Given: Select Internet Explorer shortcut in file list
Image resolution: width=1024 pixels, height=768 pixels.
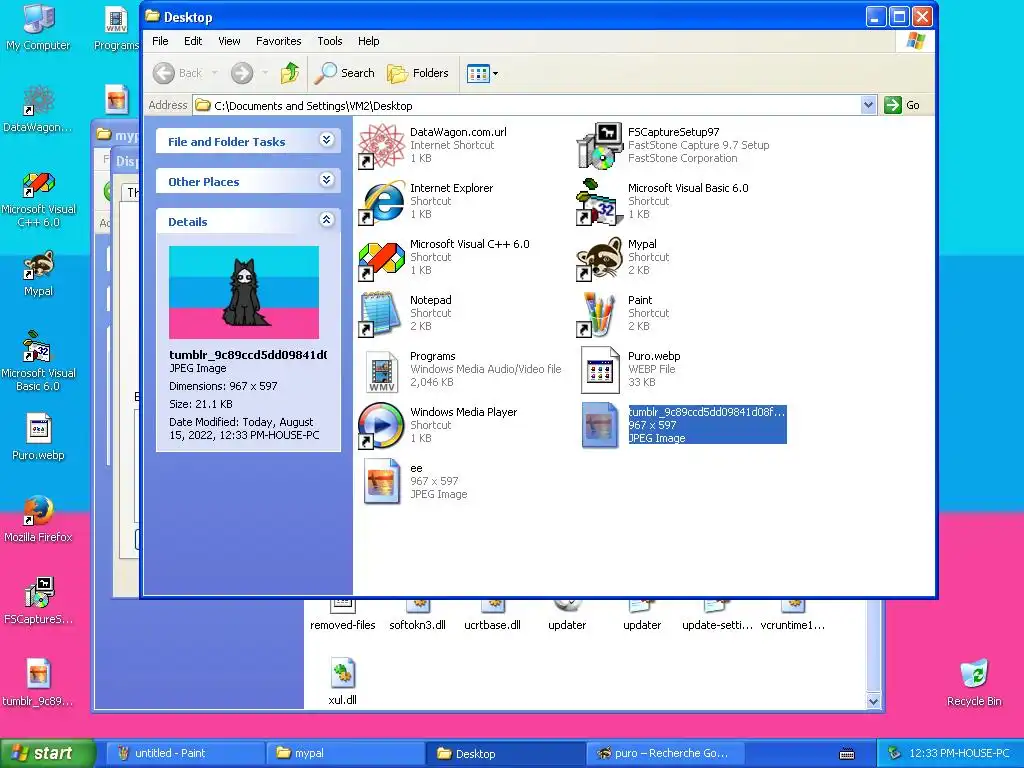Looking at the screenshot, I should [x=426, y=201].
